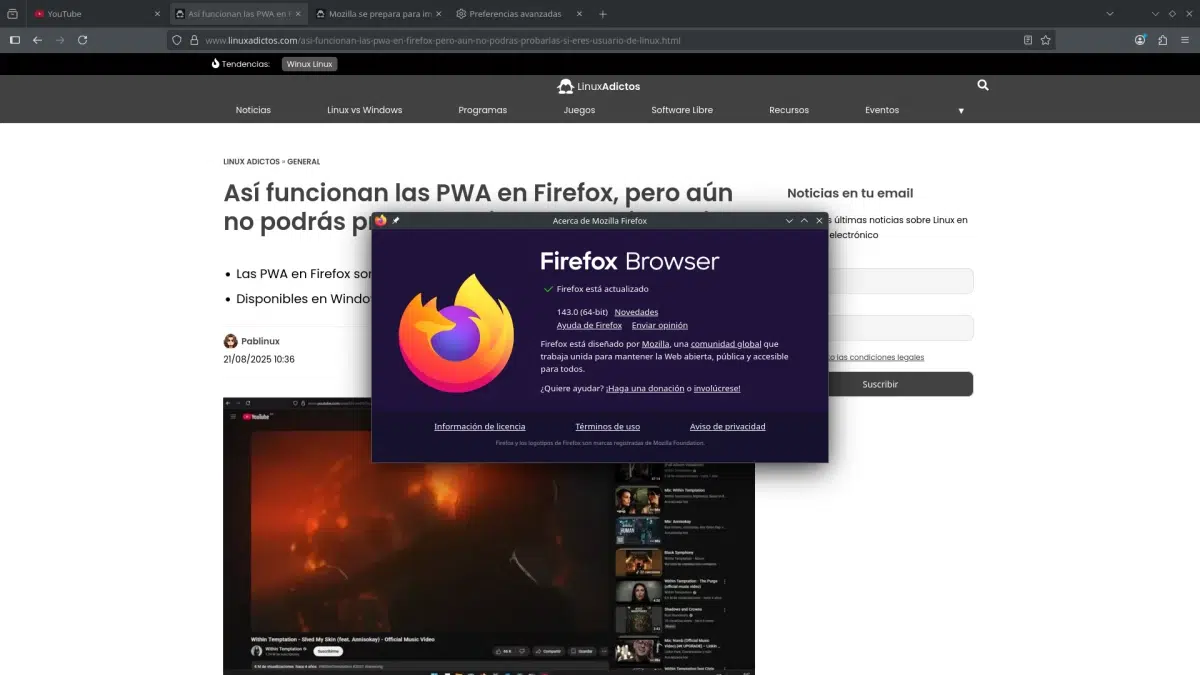
Task: Open the tracking protection shield icon
Action: 175,40
